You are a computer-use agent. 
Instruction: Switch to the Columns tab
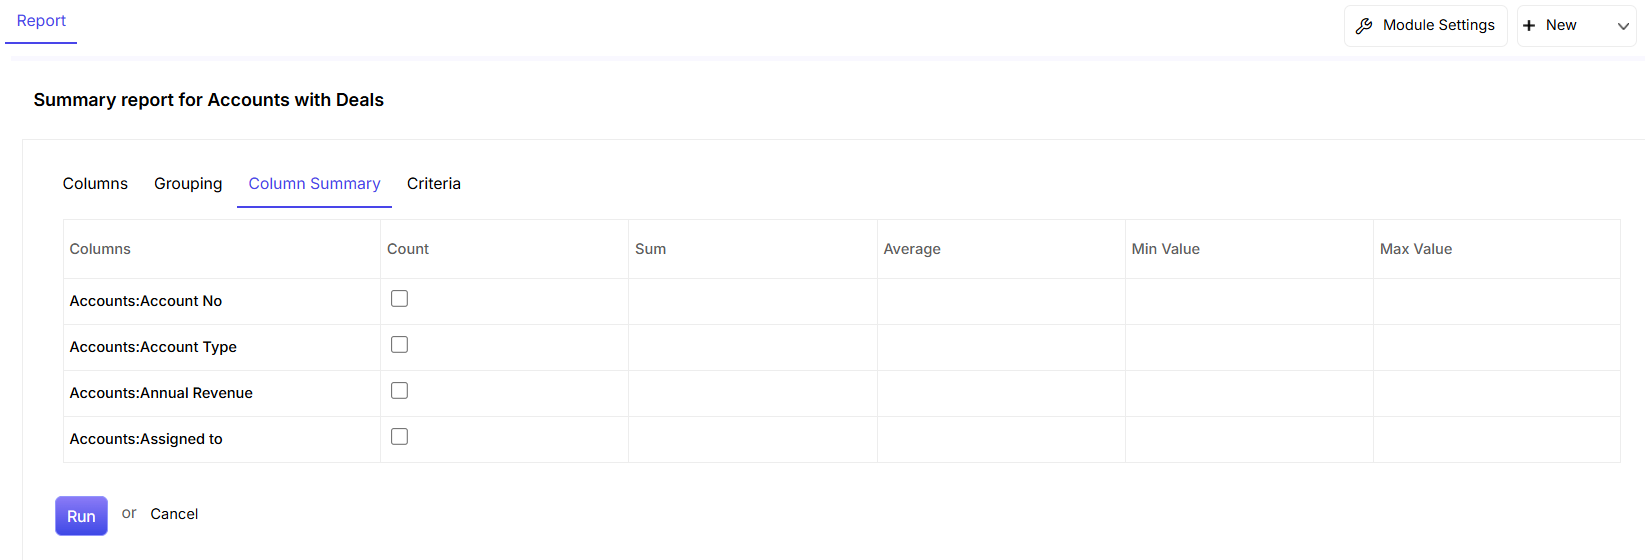click(95, 184)
